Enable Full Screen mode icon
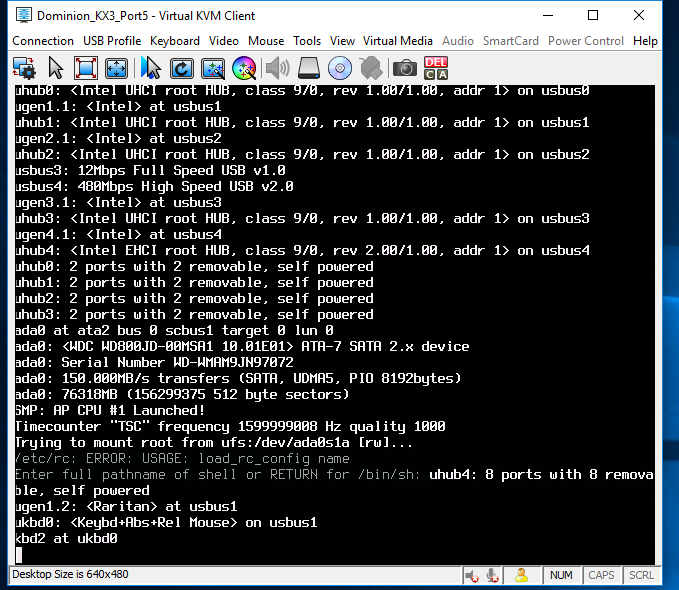This screenshot has width=679, height=590. pyautogui.click(x=86, y=68)
